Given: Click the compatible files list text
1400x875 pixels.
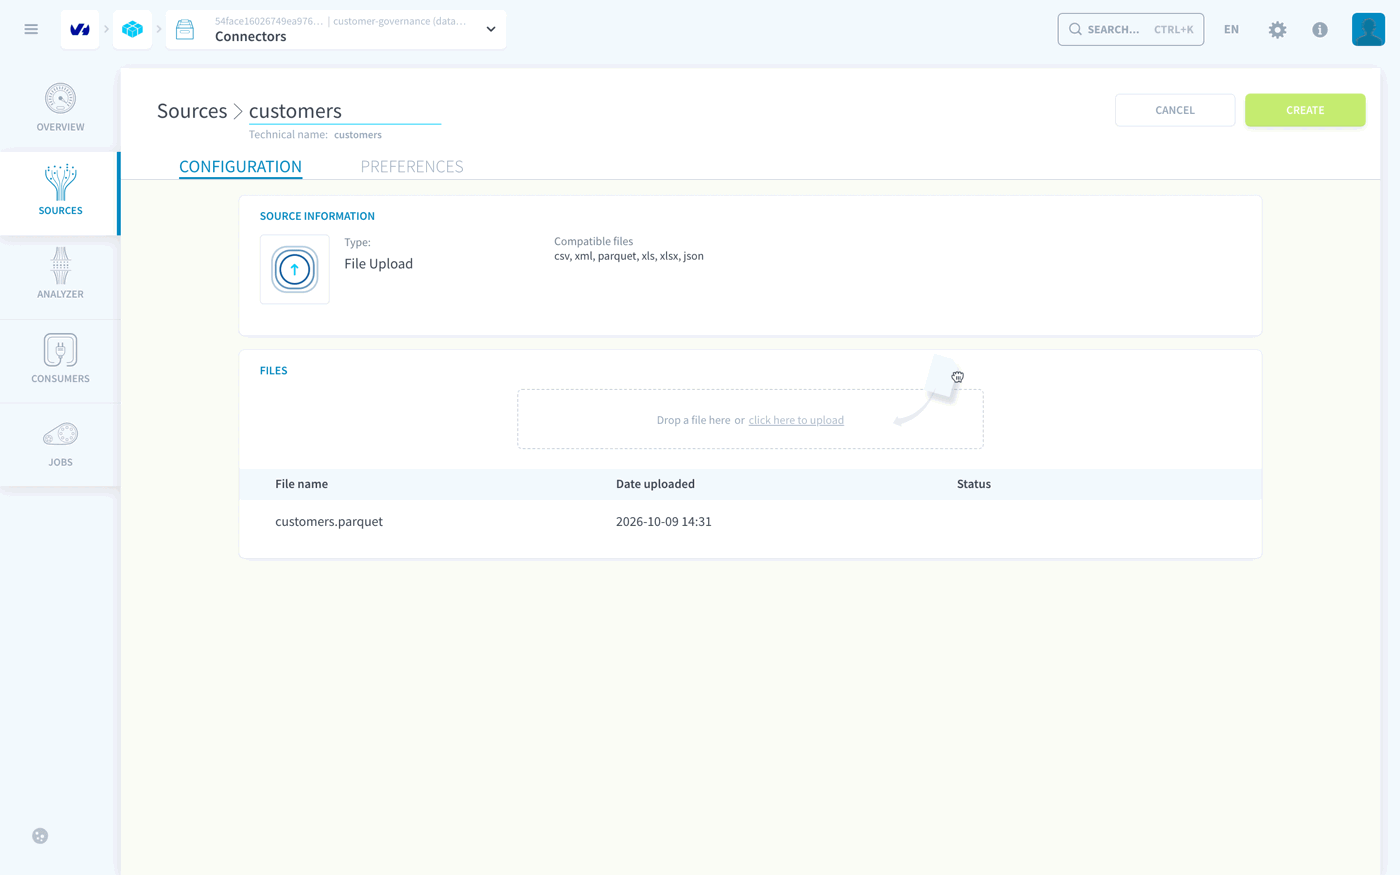Looking at the screenshot, I should click(x=629, y=256).
